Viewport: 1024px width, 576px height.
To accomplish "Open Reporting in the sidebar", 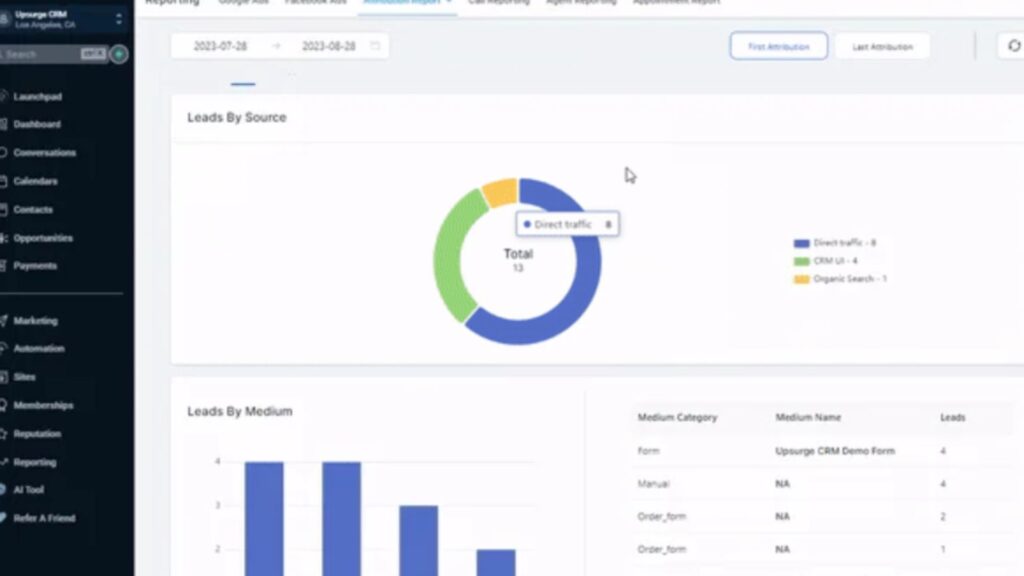I will (x=35, y=462).
